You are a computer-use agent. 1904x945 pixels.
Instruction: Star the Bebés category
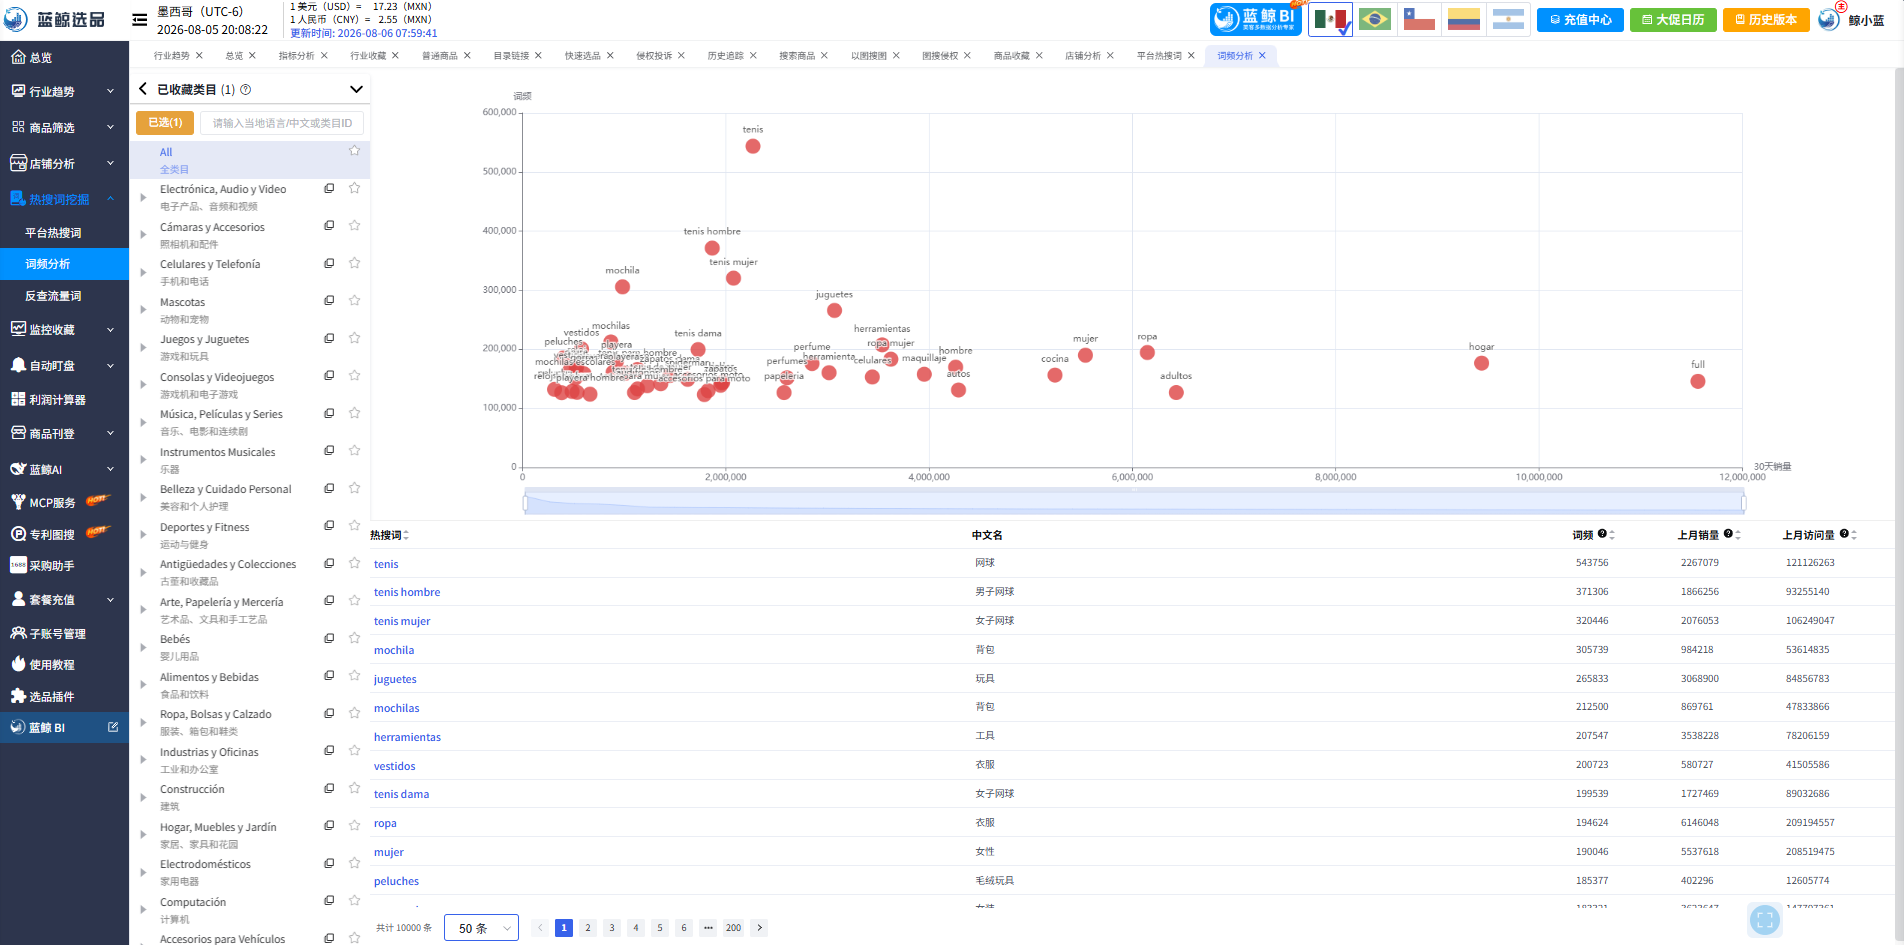354,638
